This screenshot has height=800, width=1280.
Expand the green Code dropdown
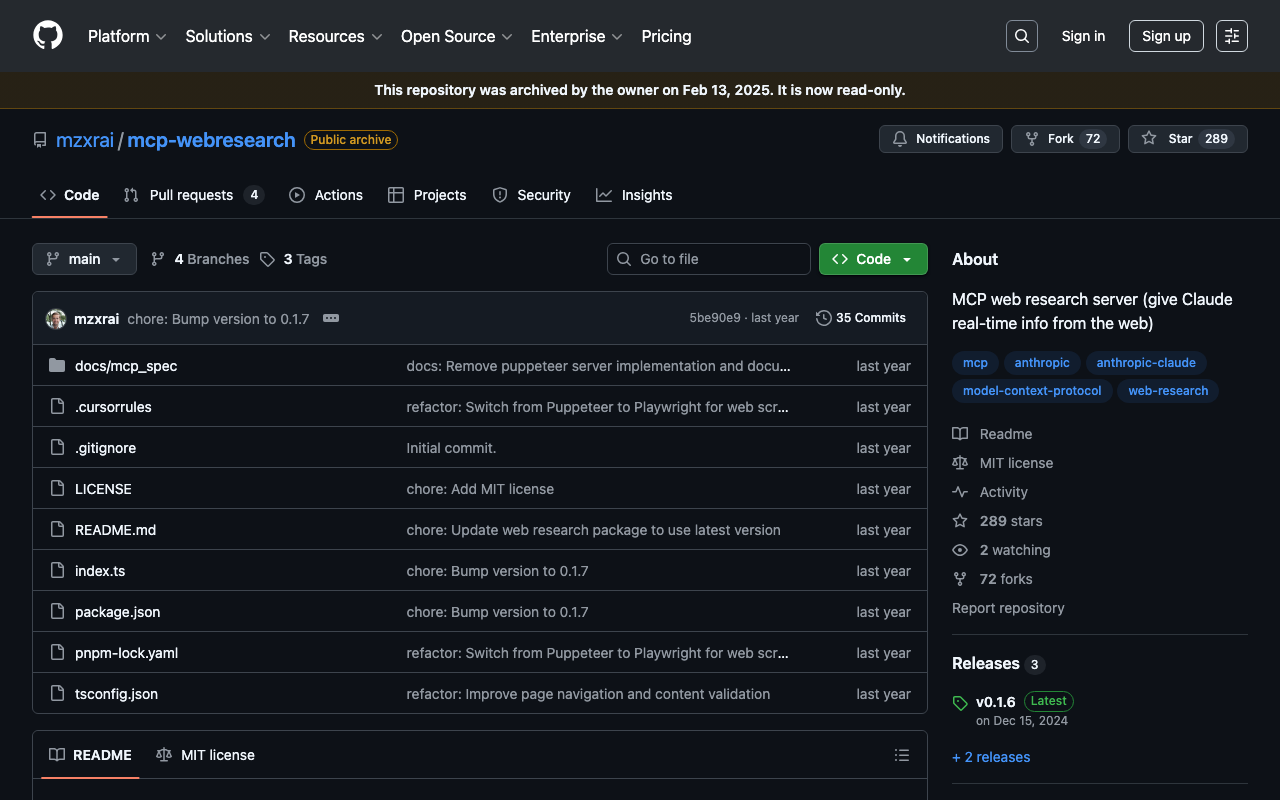(x=873, y=259)
